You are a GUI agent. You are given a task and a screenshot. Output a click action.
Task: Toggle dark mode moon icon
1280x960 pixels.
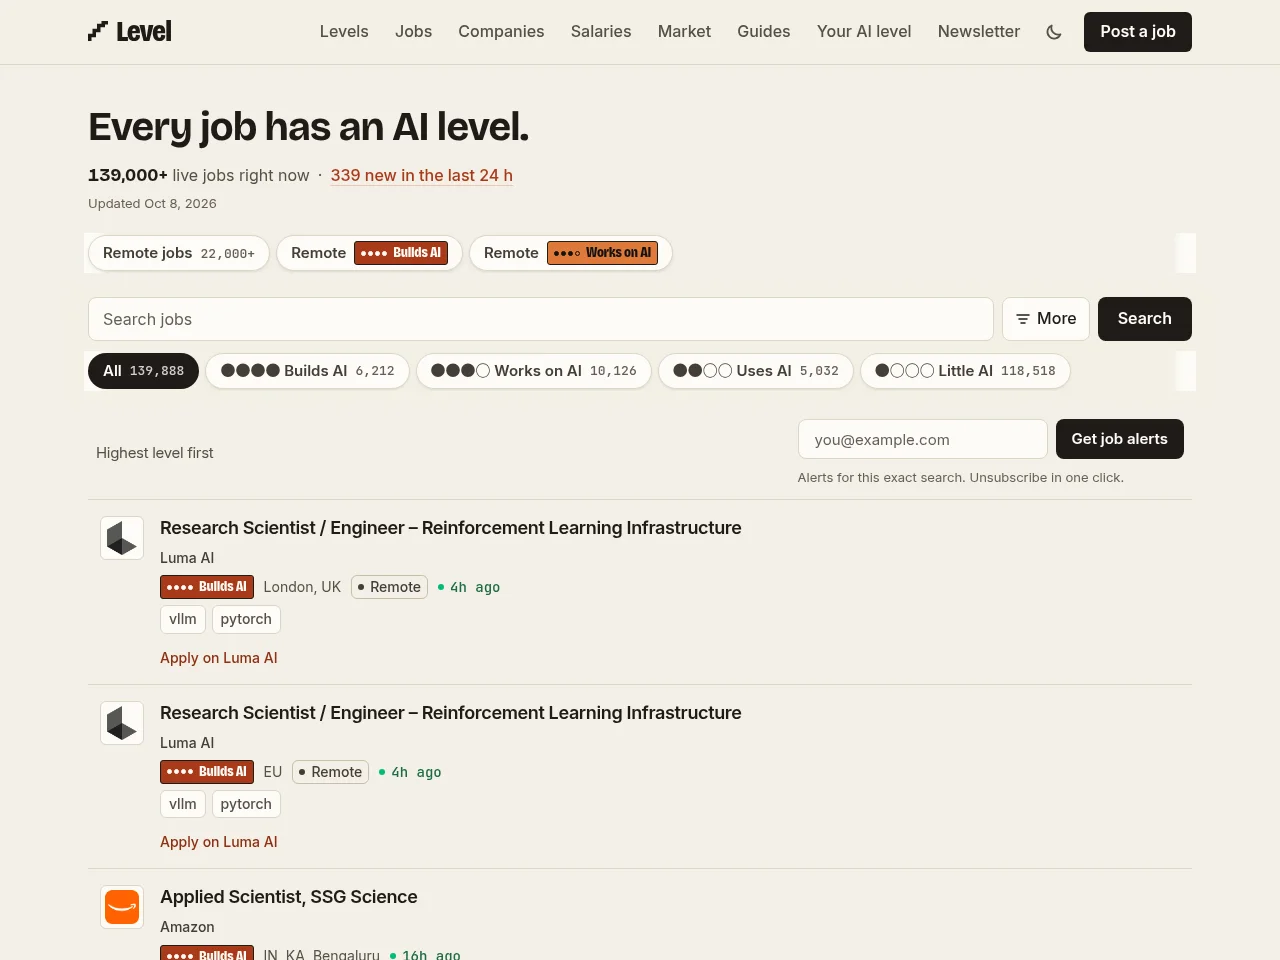1054,32
